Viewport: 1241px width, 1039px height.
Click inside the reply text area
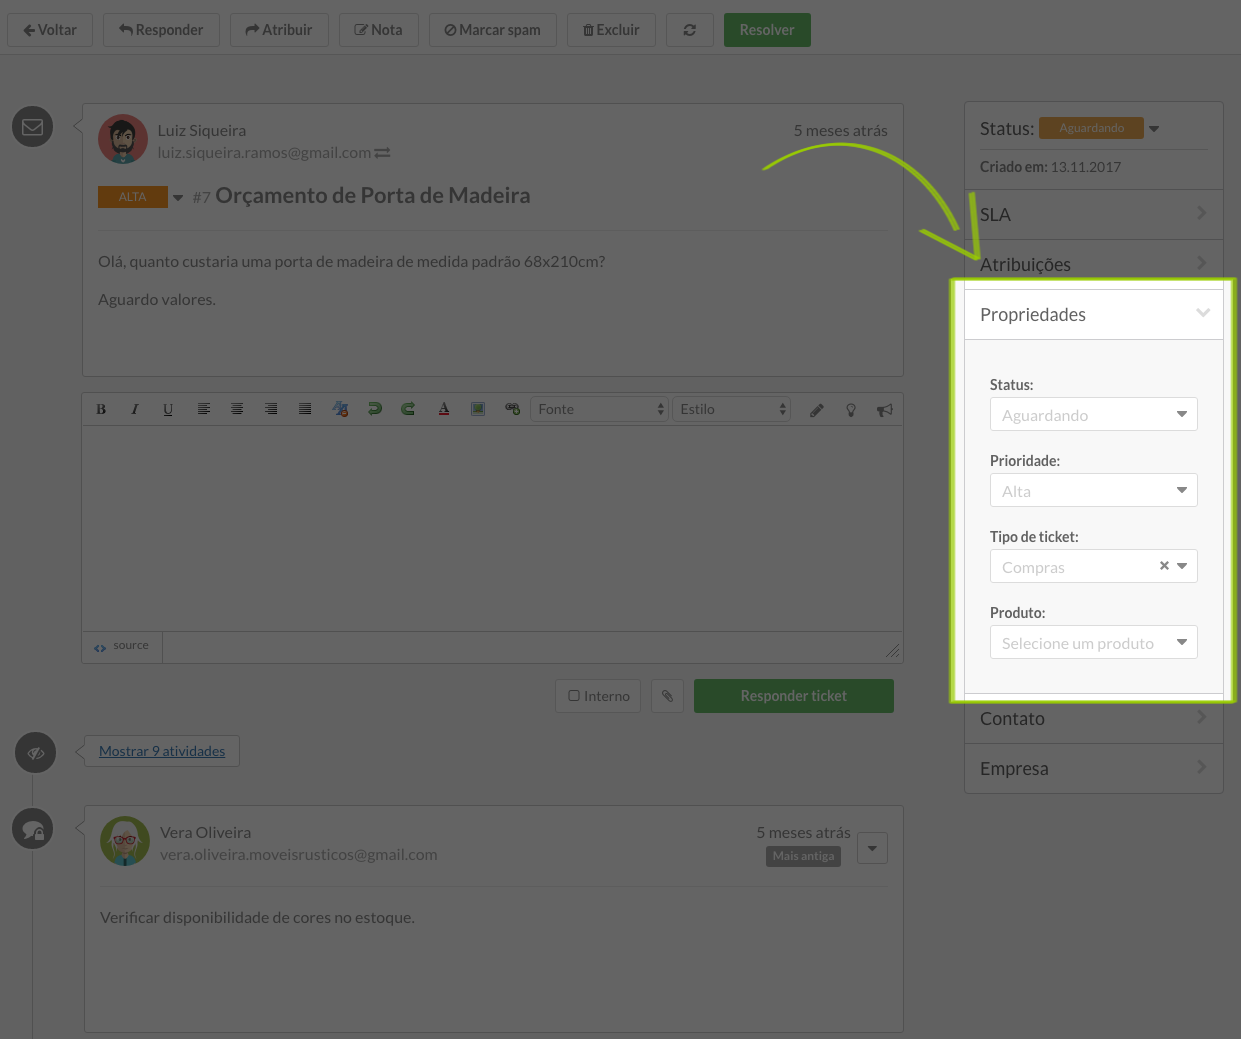(492, 529)
